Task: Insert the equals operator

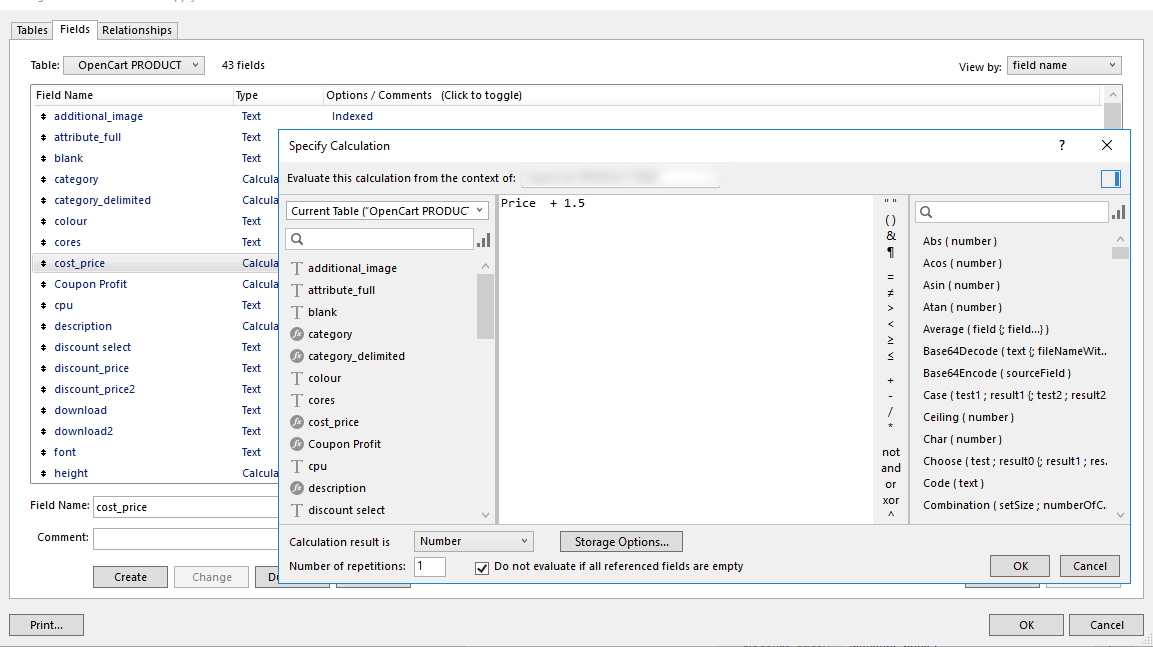Action: pyautogui.click(x=890, y=277)
